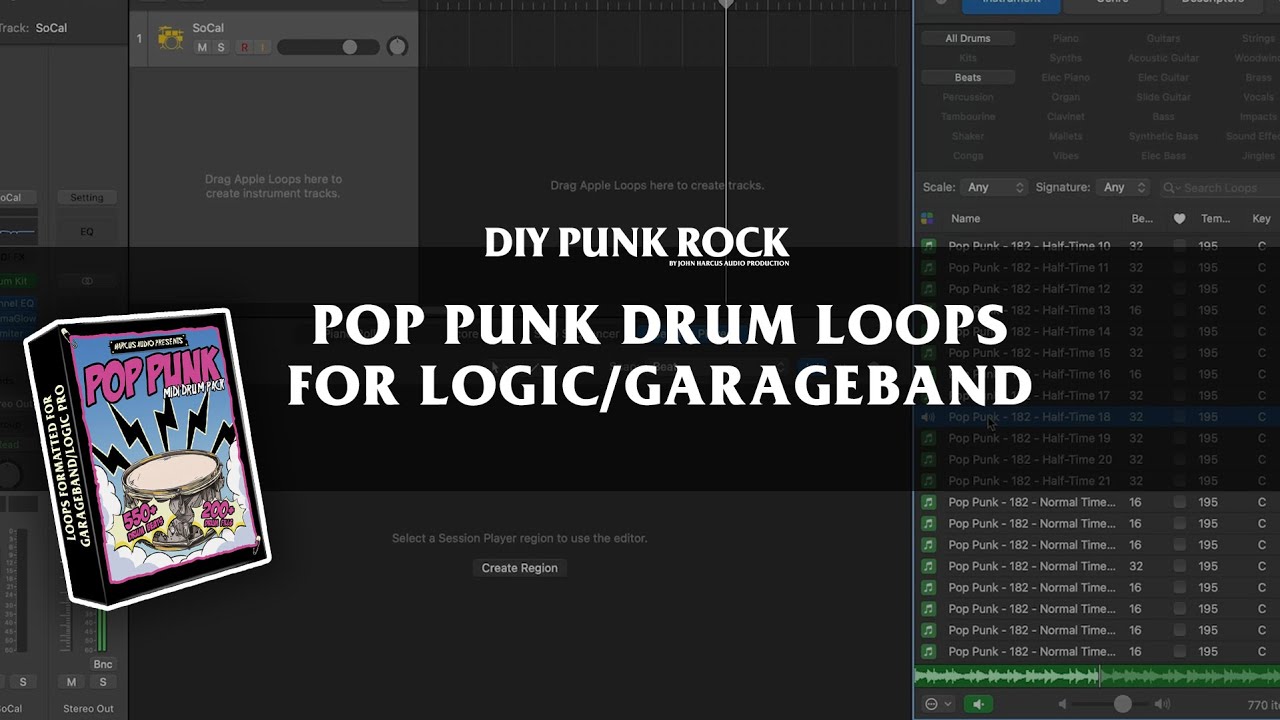Sort loops by Beats column

coord(1142,218)
